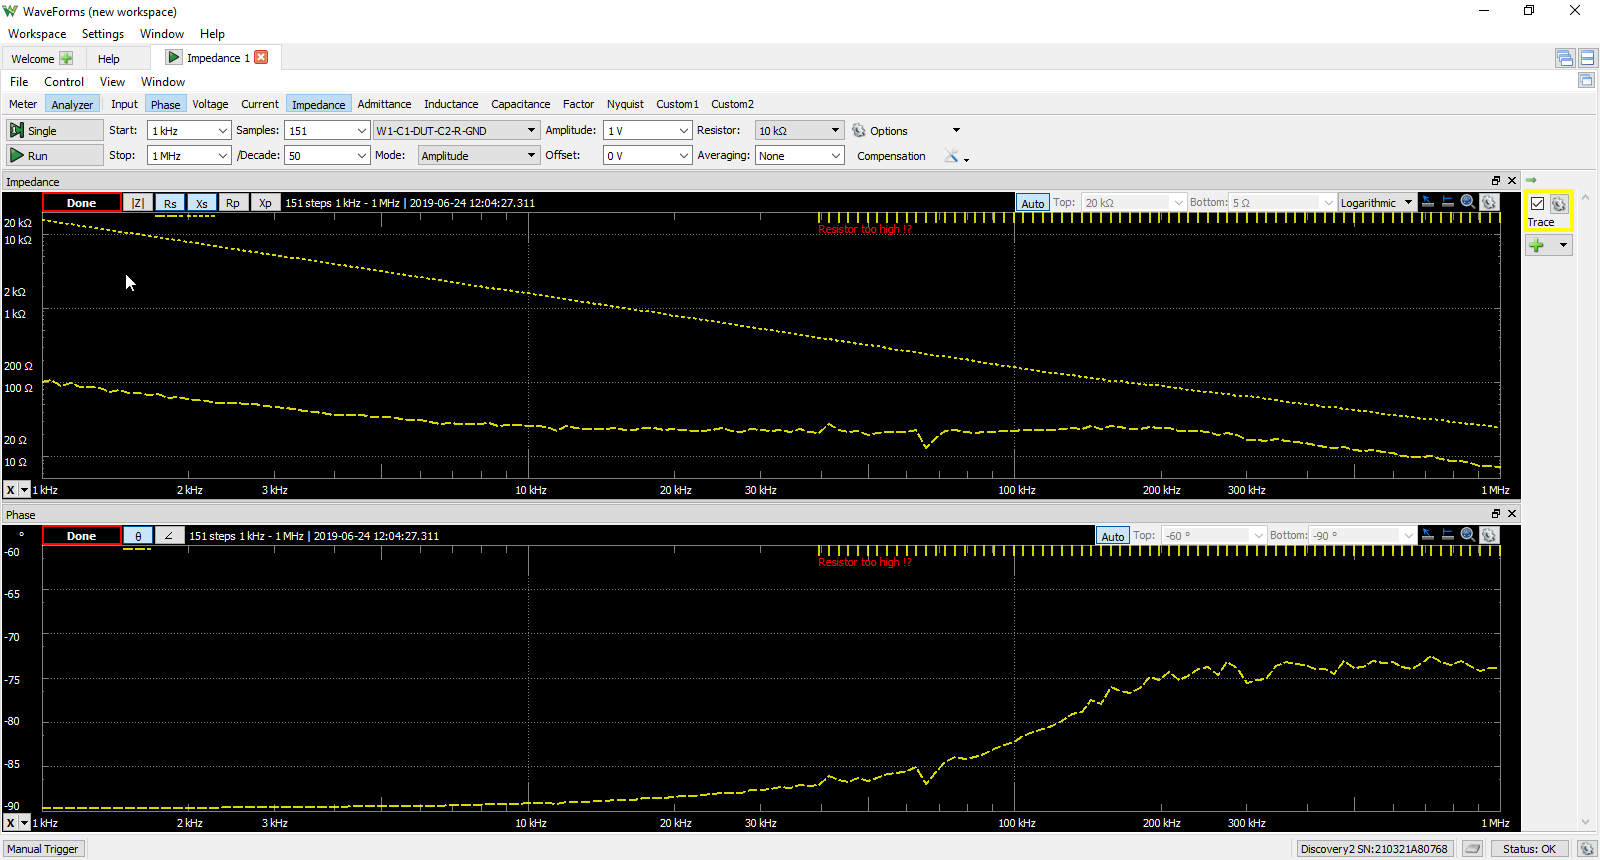
Task: Open the Workspace menu
Action: click(x=37, y=33)
